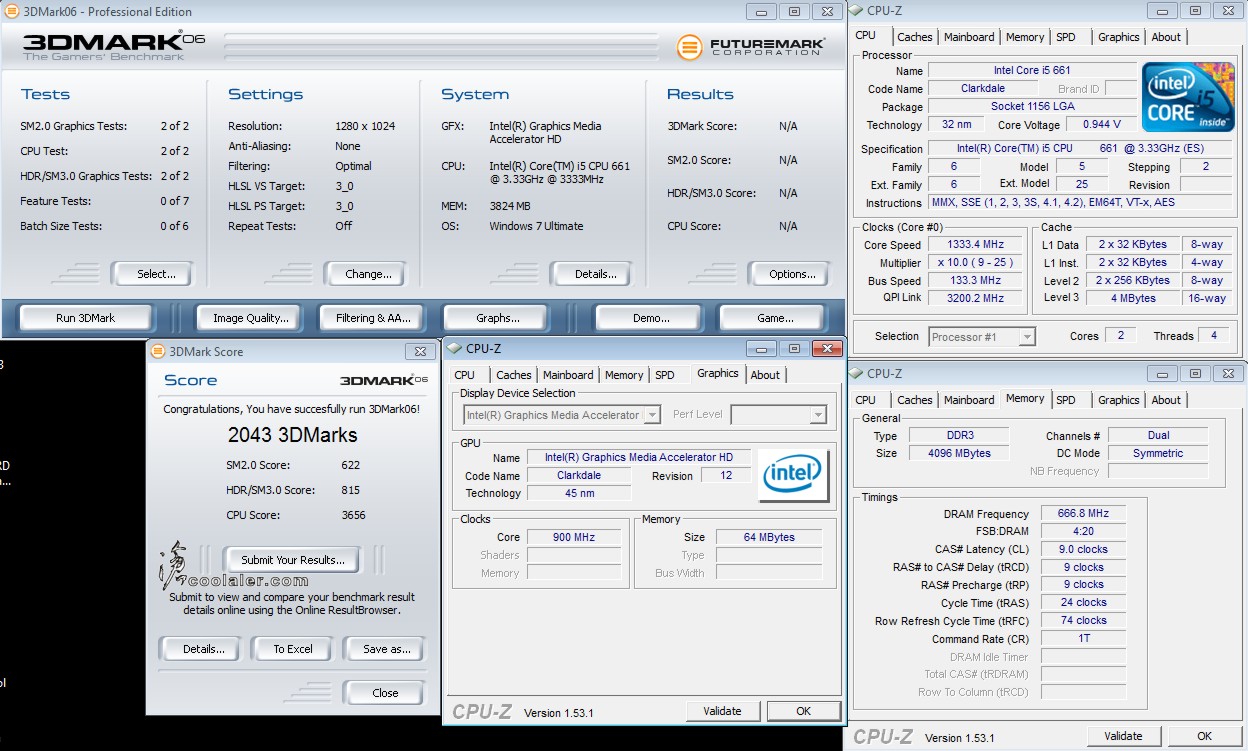
Task: Click the Futuremark logo icon
Action: click(689, 47)
